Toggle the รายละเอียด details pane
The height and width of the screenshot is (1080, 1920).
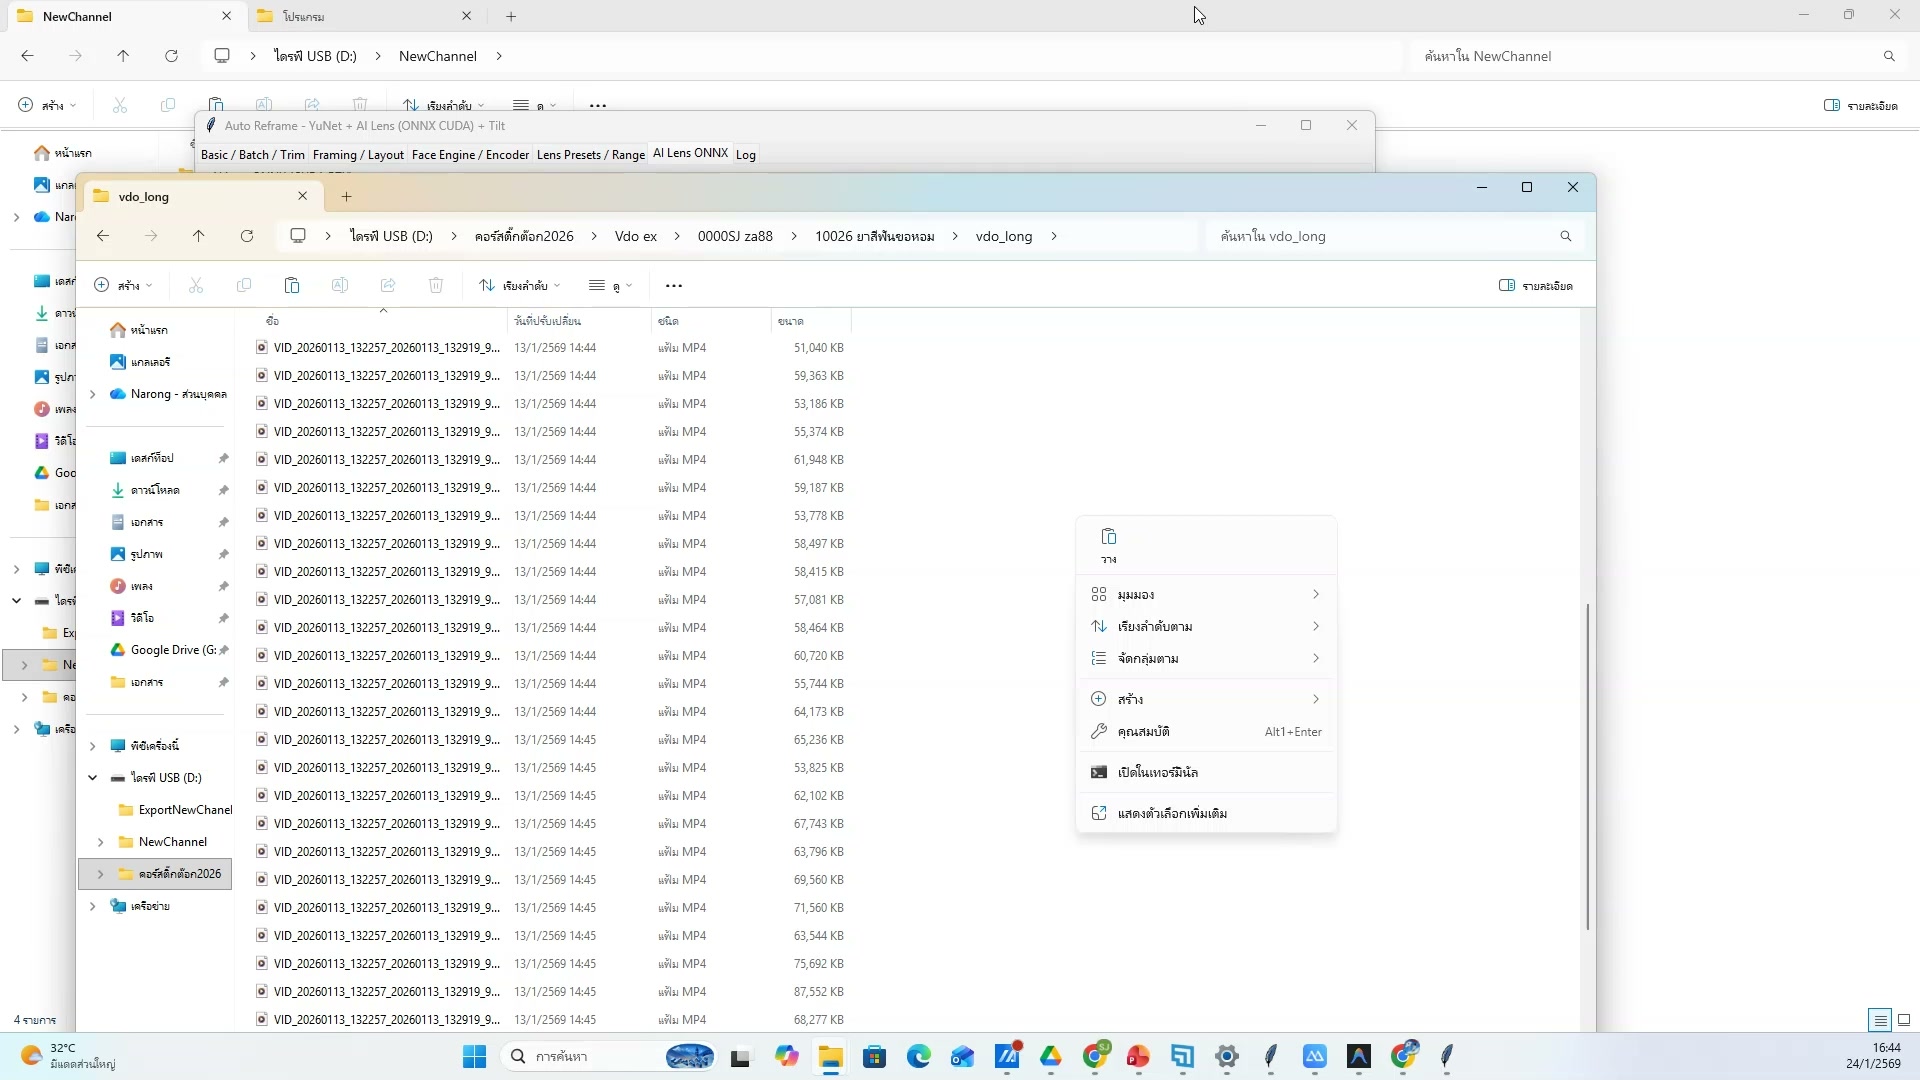[x=1537, y=285]
